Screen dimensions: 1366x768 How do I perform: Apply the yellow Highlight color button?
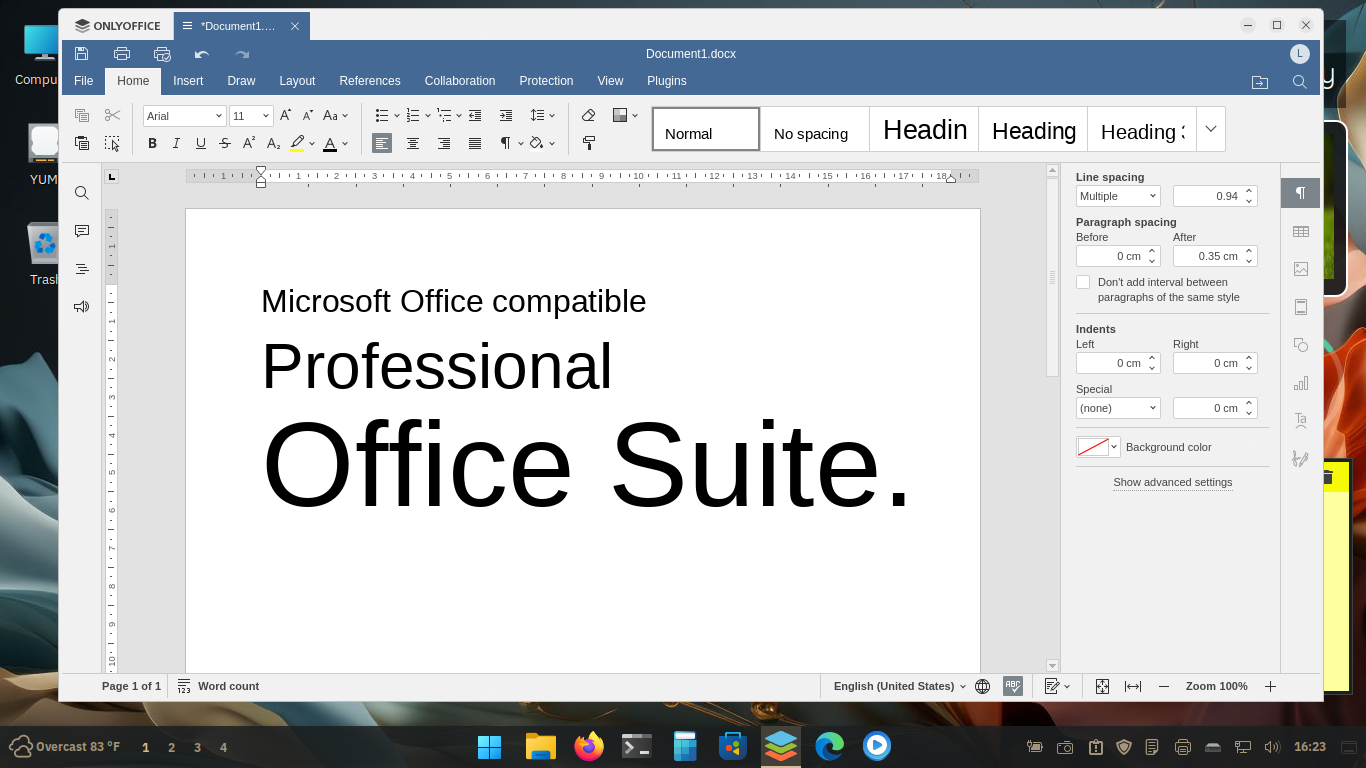[x=297, y=143]
